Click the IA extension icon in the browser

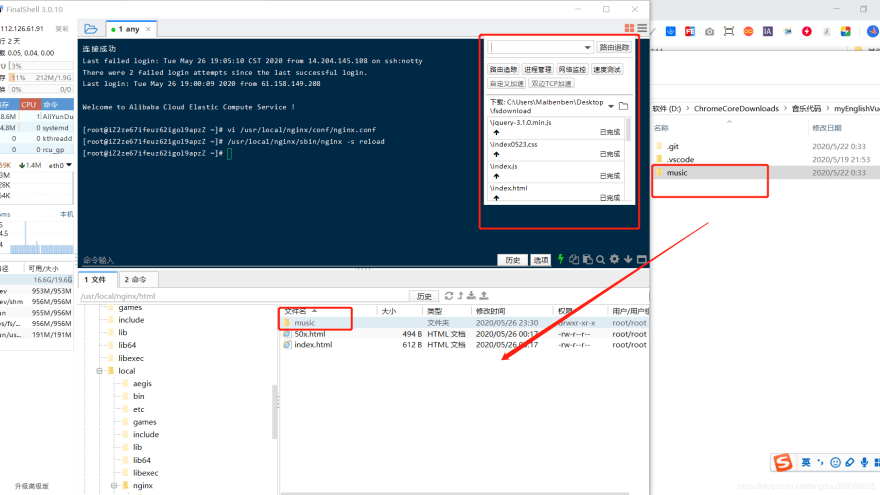[x=768, y=31]
